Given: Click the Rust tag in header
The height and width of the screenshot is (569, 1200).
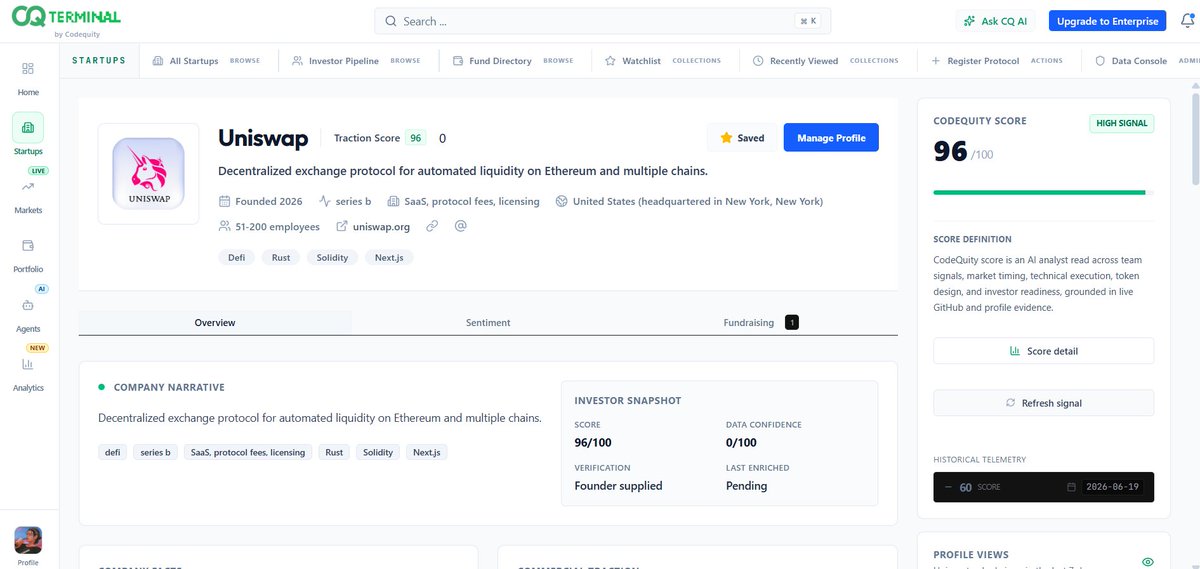Looking at the screenshot, I should tap(281, 257).
